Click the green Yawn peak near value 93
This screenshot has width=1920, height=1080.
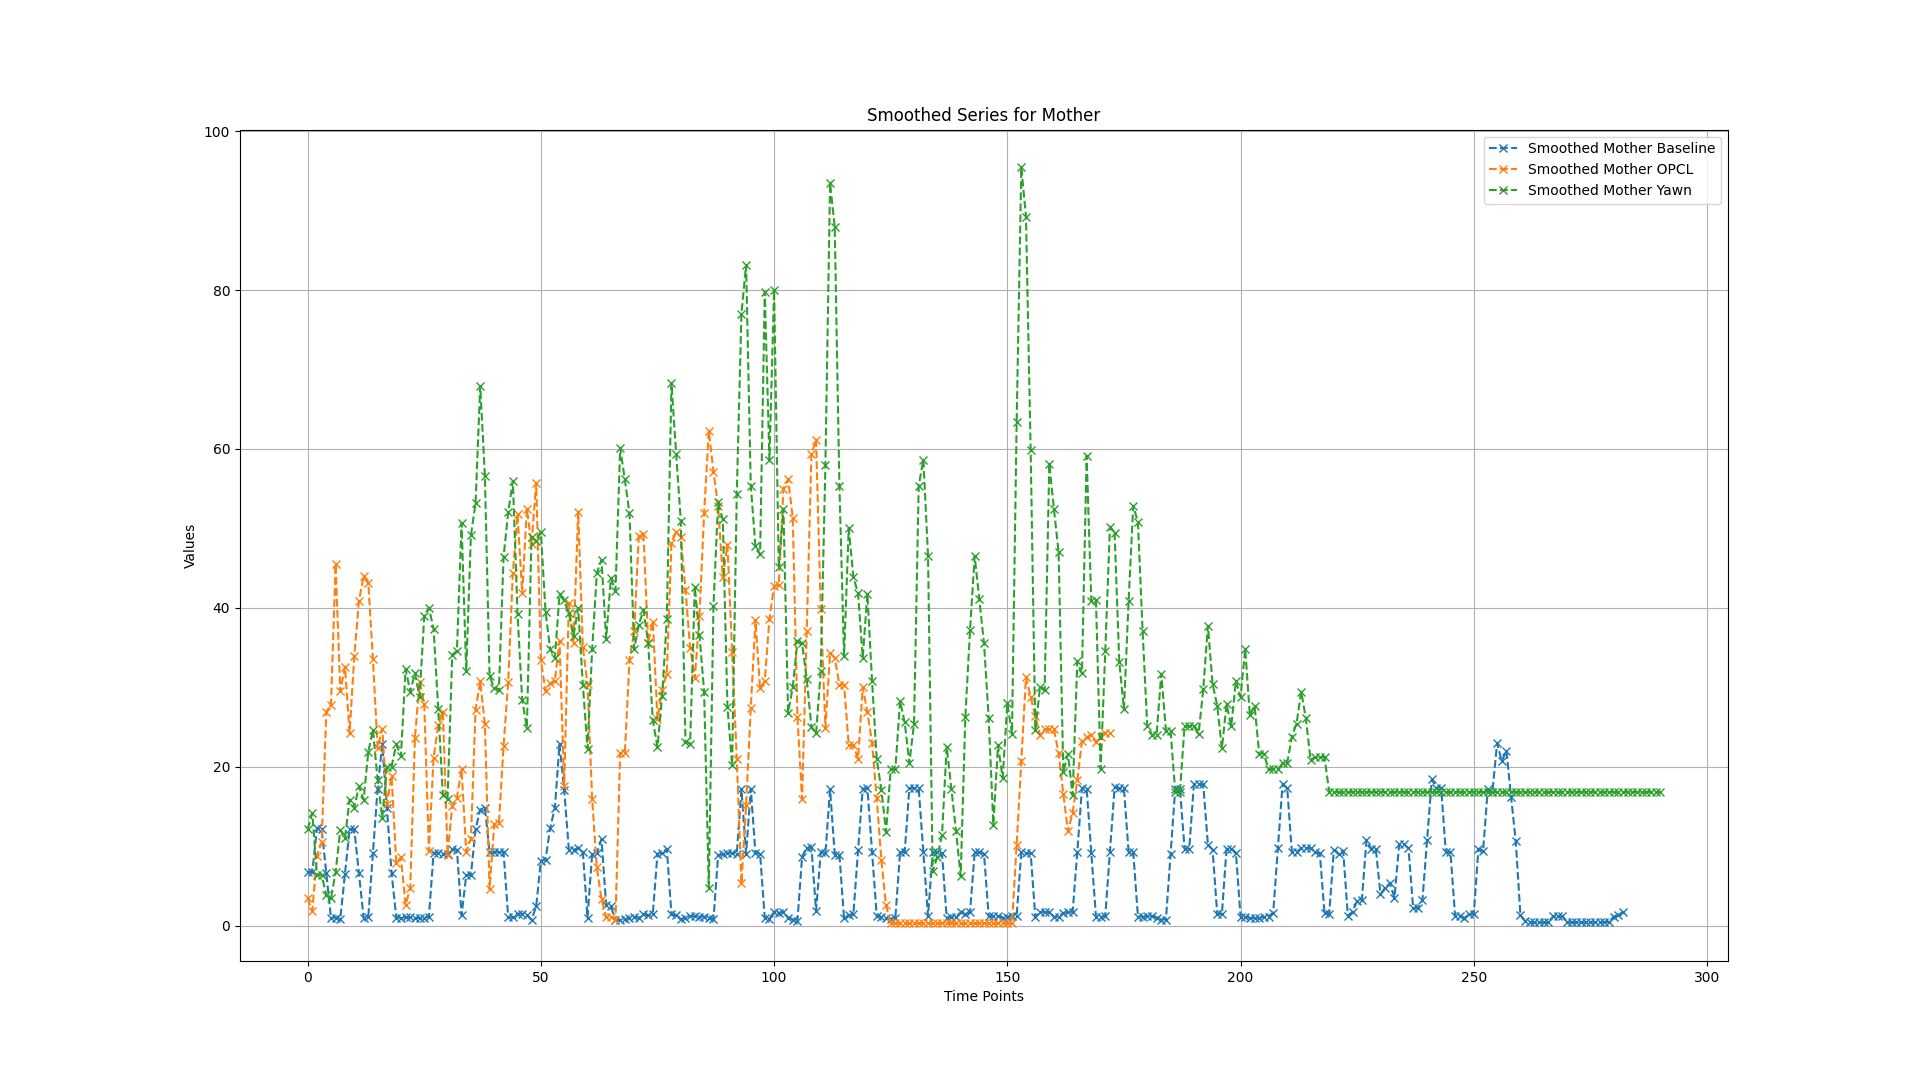(x=830, y=184)
